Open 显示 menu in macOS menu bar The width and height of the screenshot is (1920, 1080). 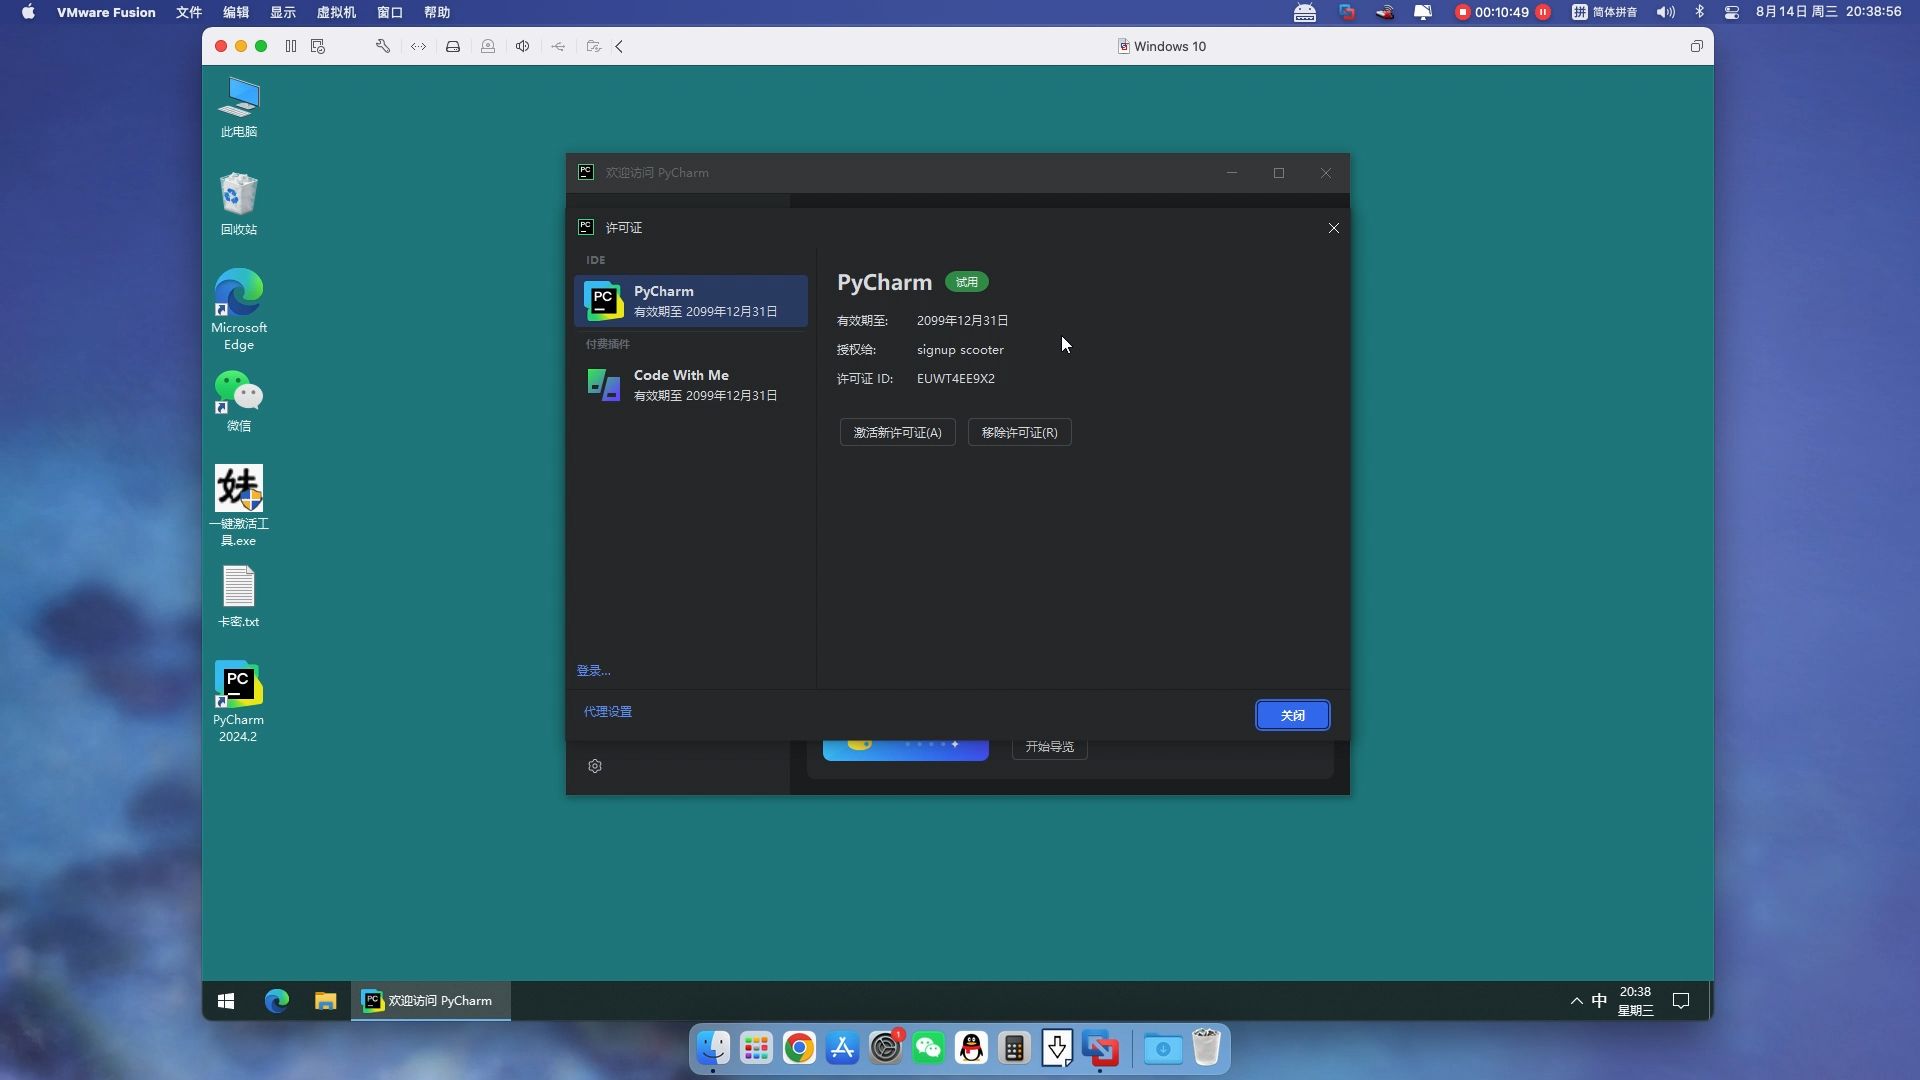[x=283, y=12]
